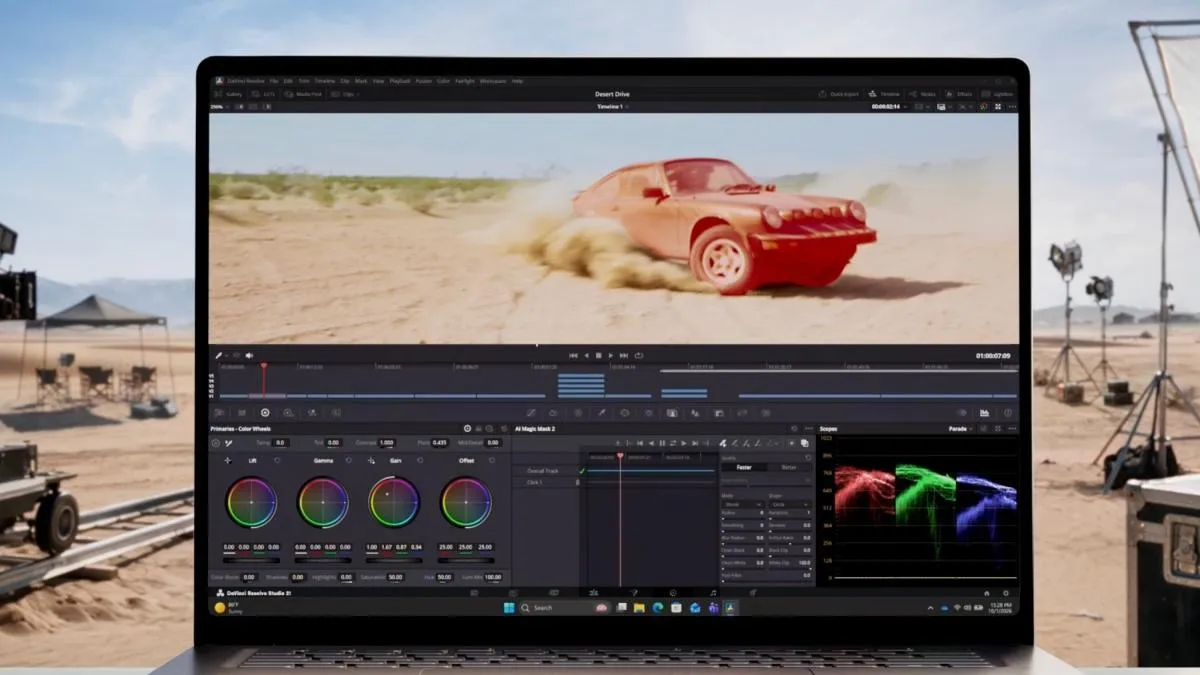The width and height of the screenshot is (1200, 675).
Task: Click the Temp value field
Action: click(x=280, y=443)
